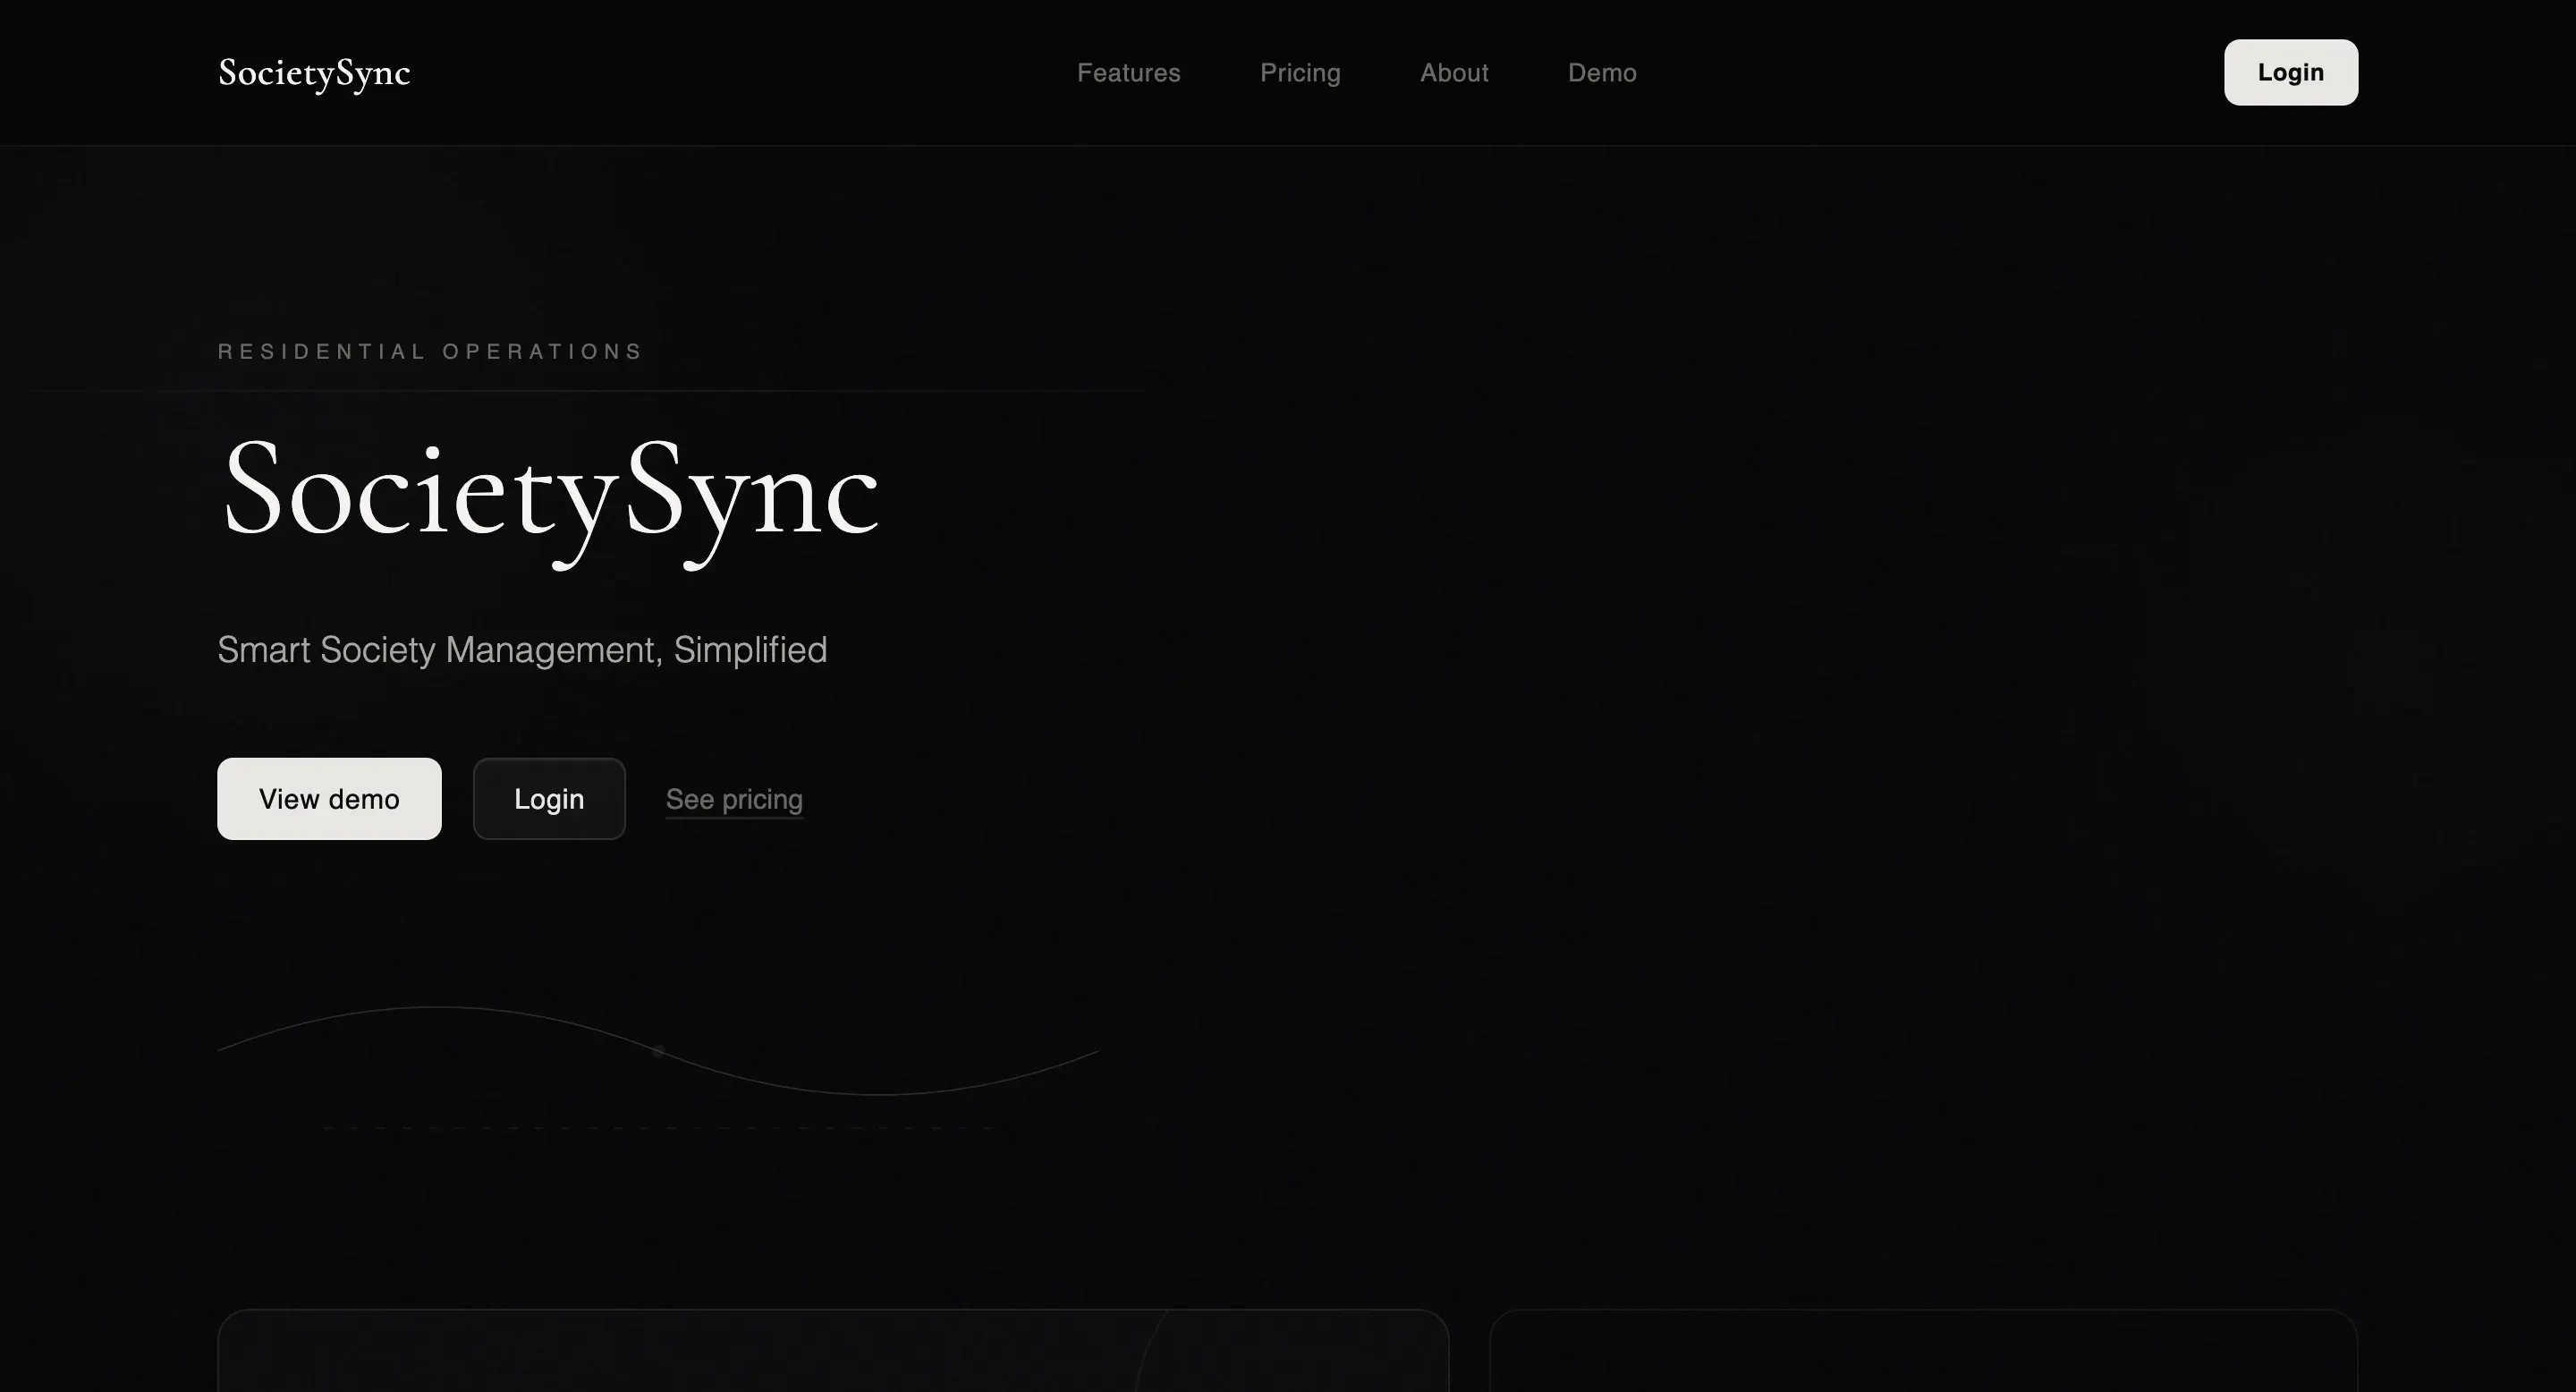Launch the product demo from the hero button
Image resolution: width=2576 pixels, height=1392 pixels.
tap(329, 798)
